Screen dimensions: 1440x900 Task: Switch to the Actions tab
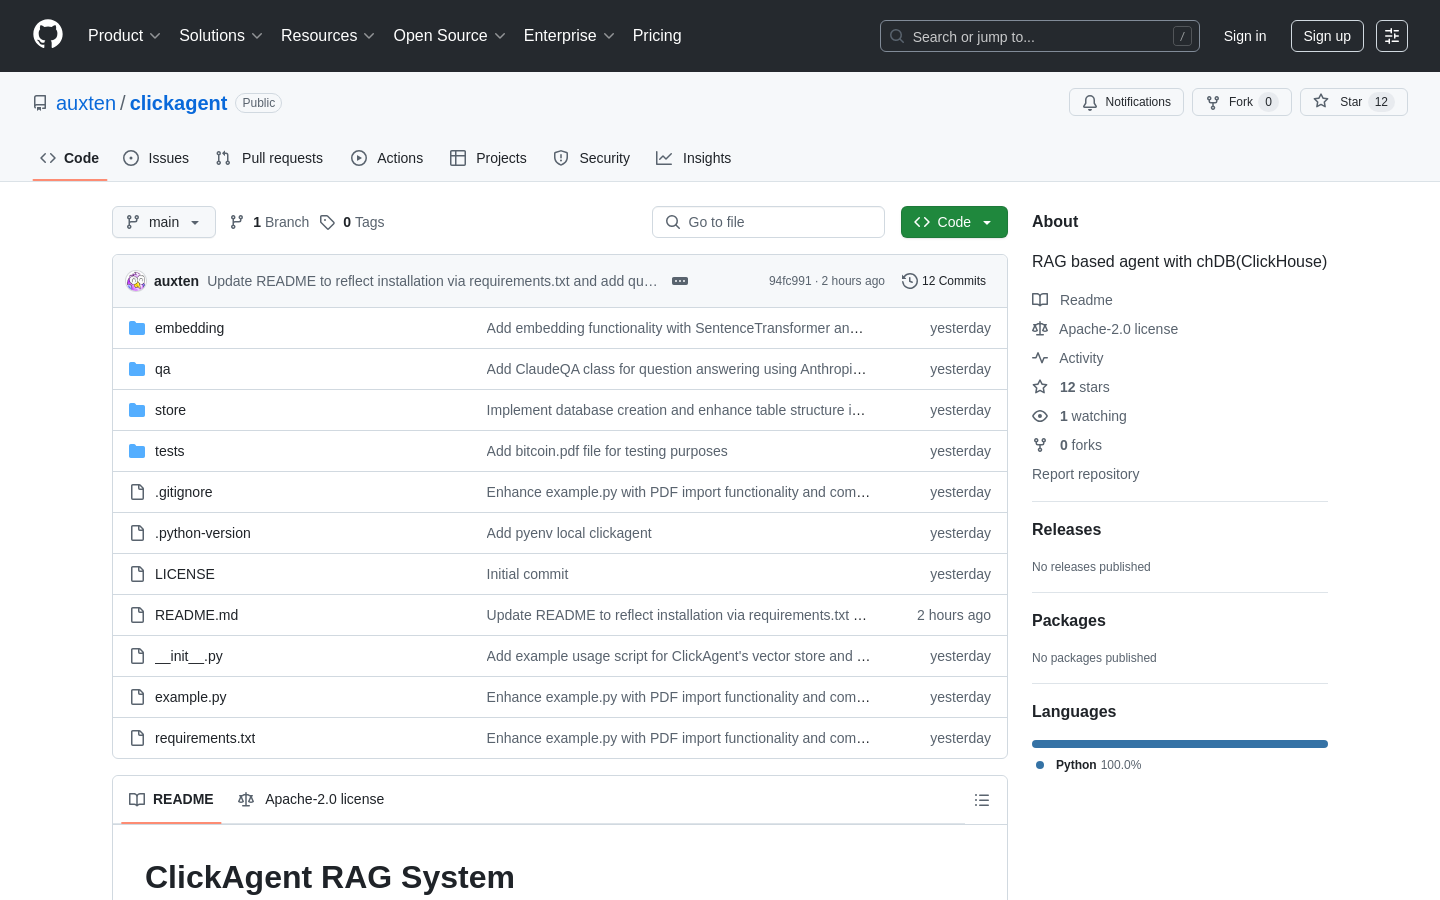(387, 158)
